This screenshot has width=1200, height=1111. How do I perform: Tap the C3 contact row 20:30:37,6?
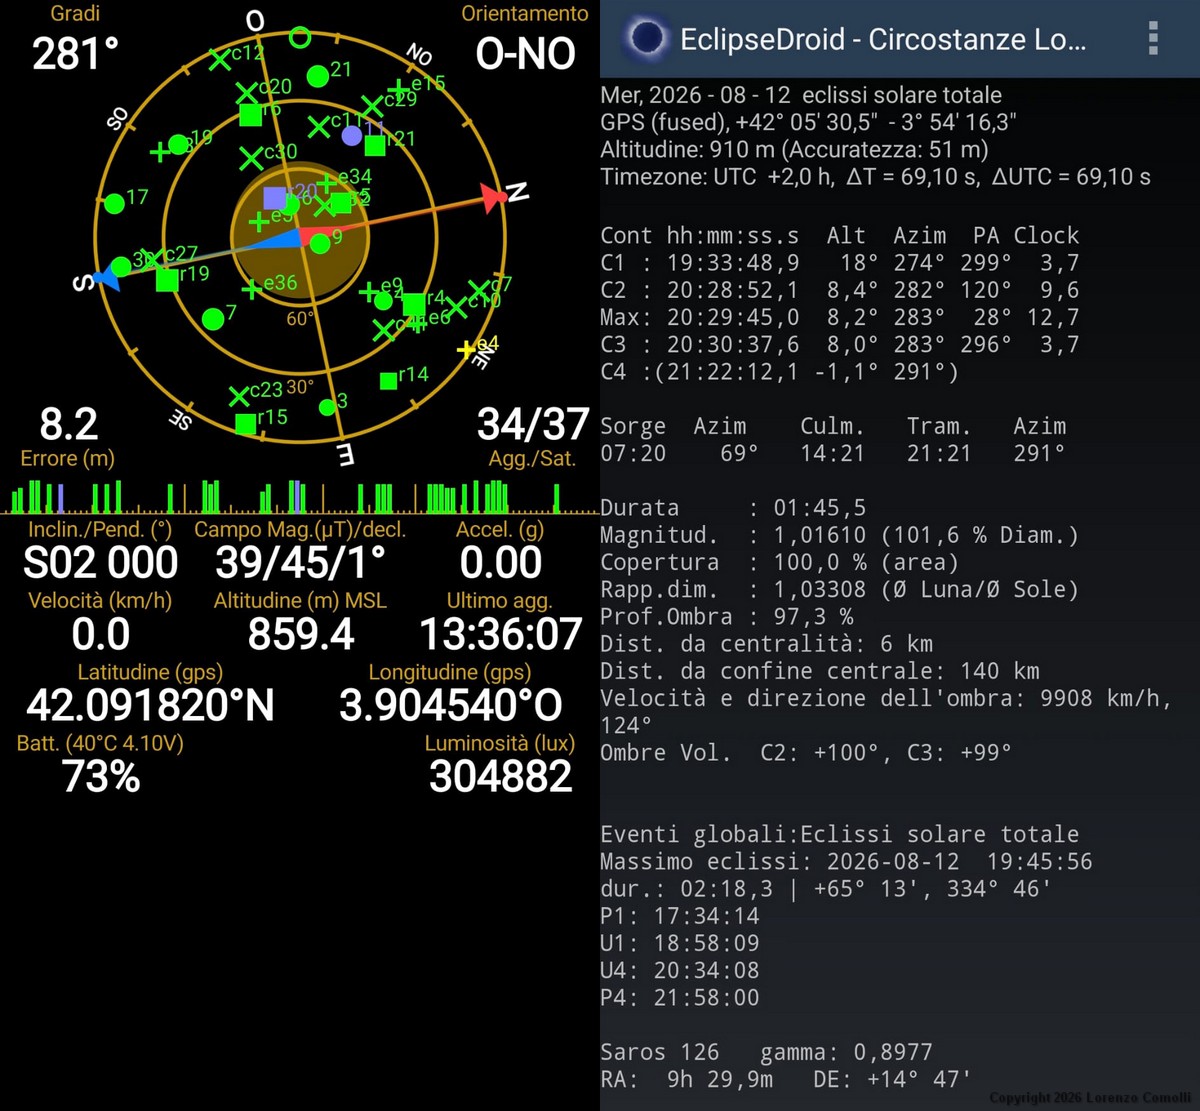[x=840, y=345]
